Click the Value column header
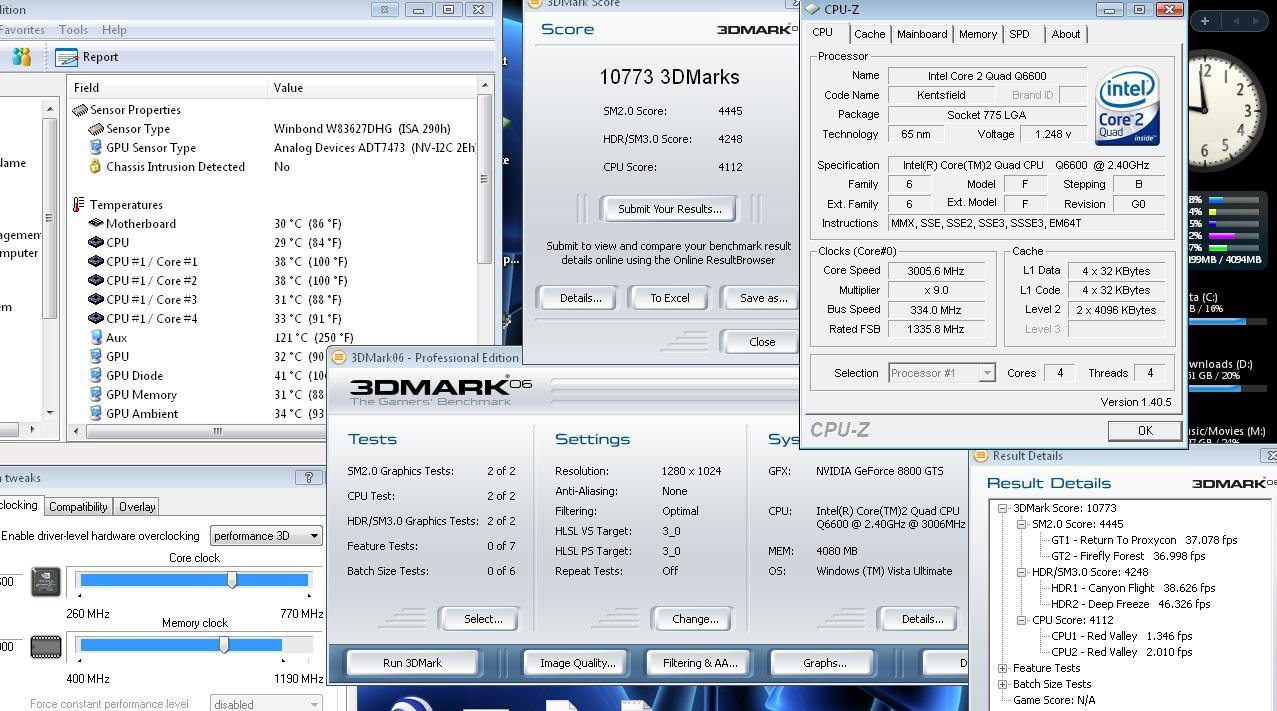Screen dimensions: 1277x711 click(373, 88)
